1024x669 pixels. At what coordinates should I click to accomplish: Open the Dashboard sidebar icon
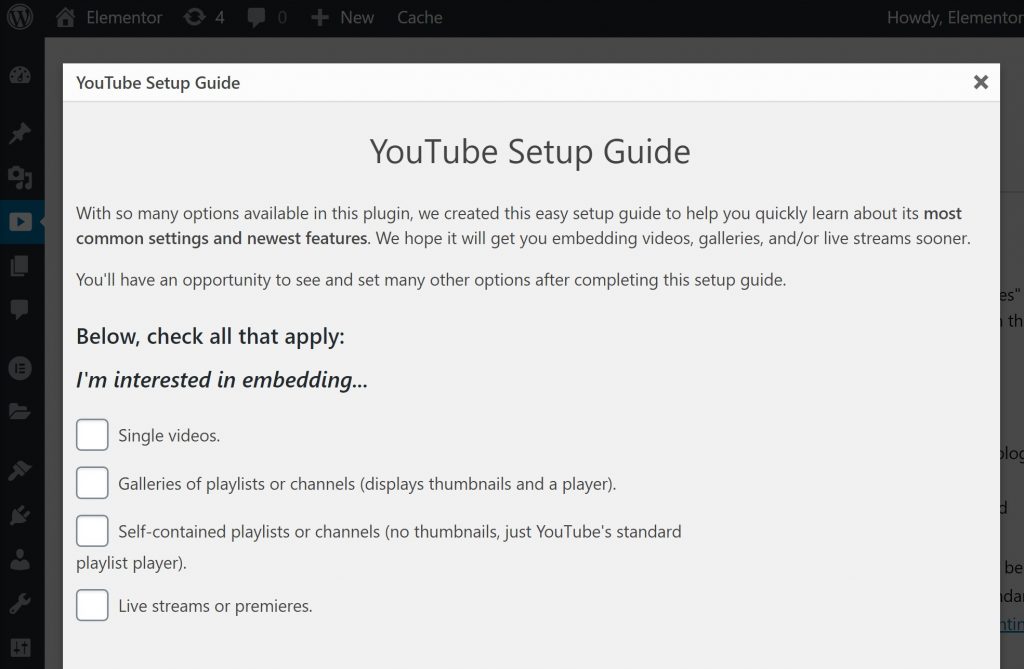pyautogui.click(x=20, y=76)
